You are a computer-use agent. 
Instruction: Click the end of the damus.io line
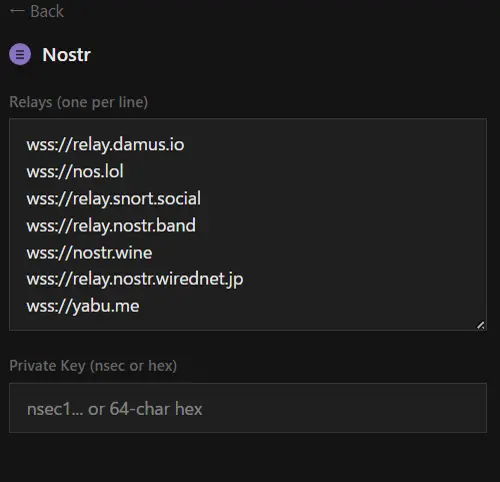185,145
